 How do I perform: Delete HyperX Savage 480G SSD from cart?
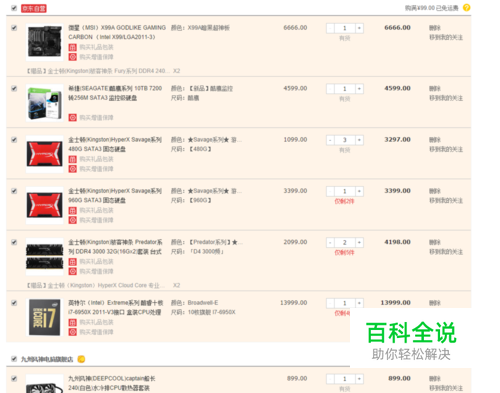tap(435, 140)
